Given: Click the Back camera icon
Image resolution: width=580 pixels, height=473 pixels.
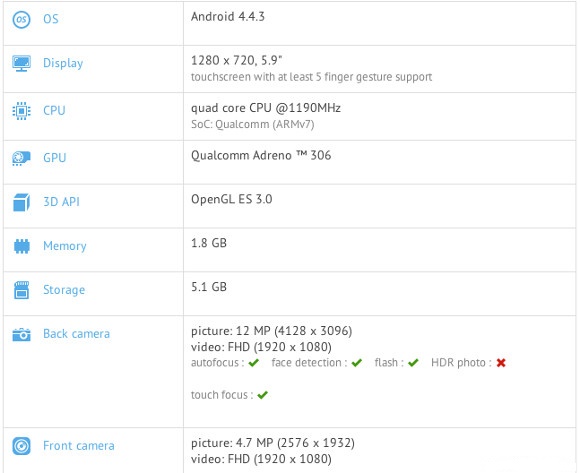Looking at the screenshot, I should click(21, 334).
